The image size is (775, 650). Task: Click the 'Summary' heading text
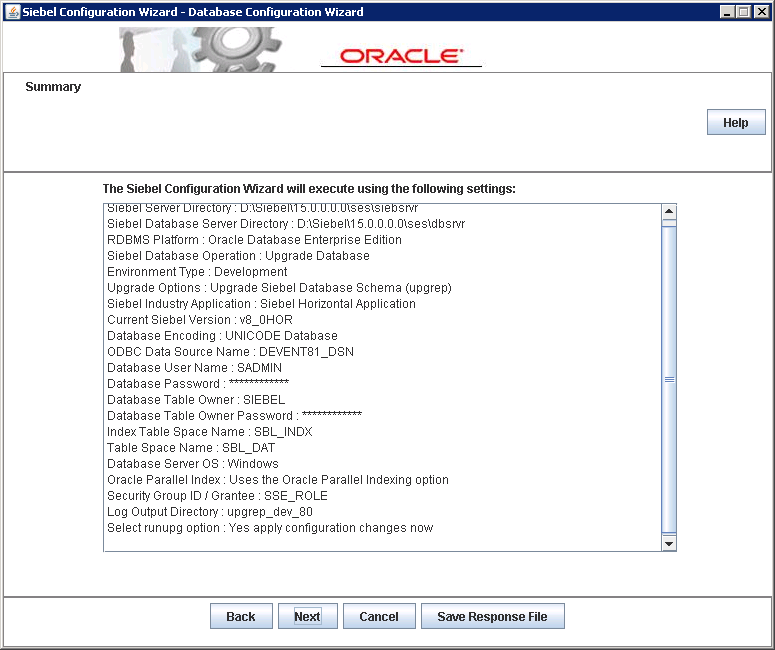click(x=53, y=87)
